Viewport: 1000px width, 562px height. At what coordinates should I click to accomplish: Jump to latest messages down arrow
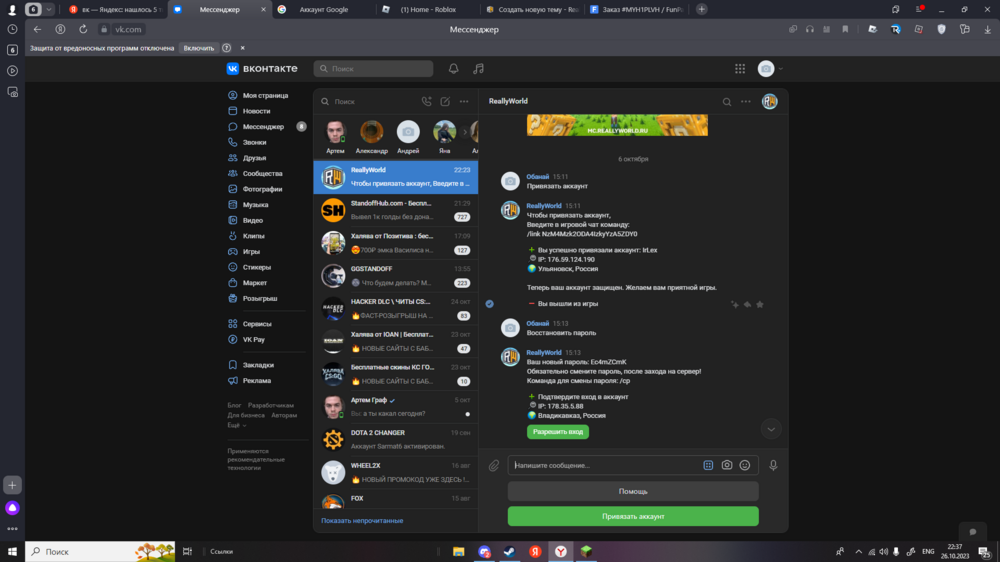(771, 429)
